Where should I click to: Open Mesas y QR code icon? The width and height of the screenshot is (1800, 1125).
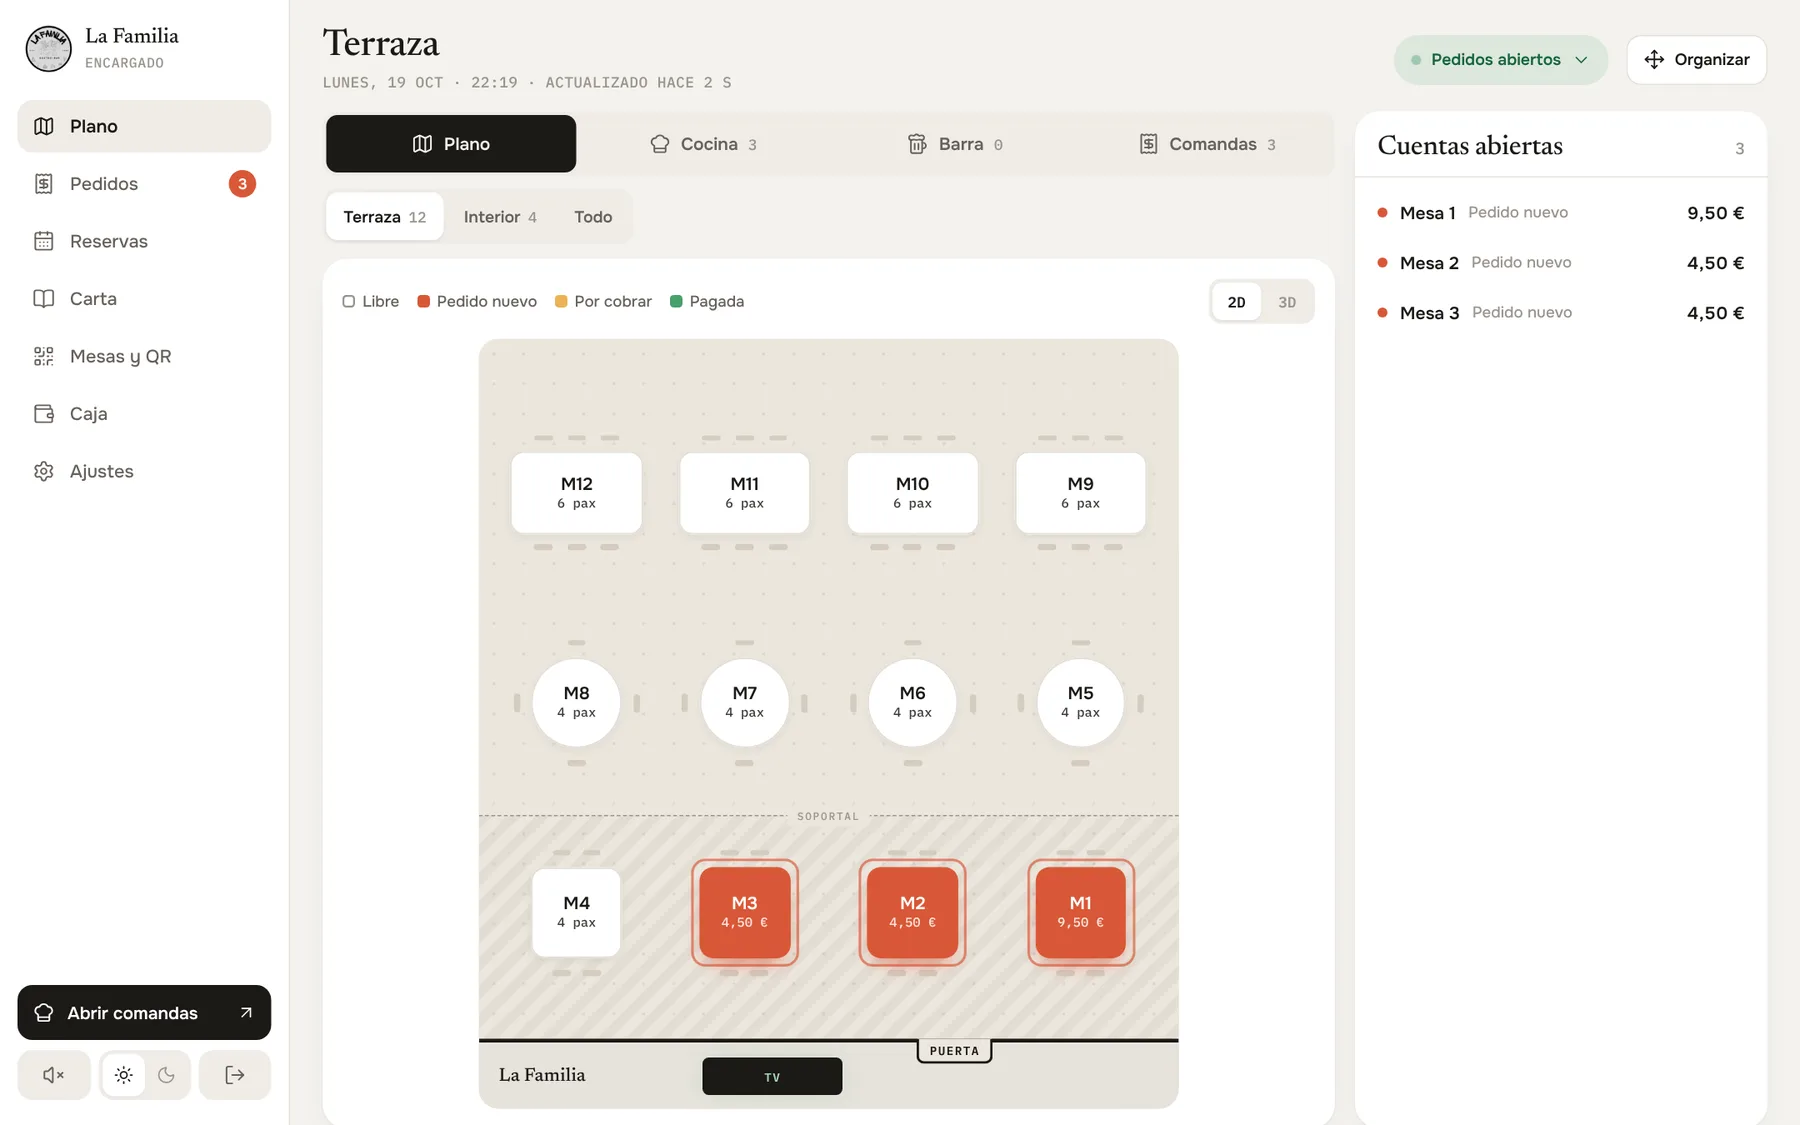[44, 356]
